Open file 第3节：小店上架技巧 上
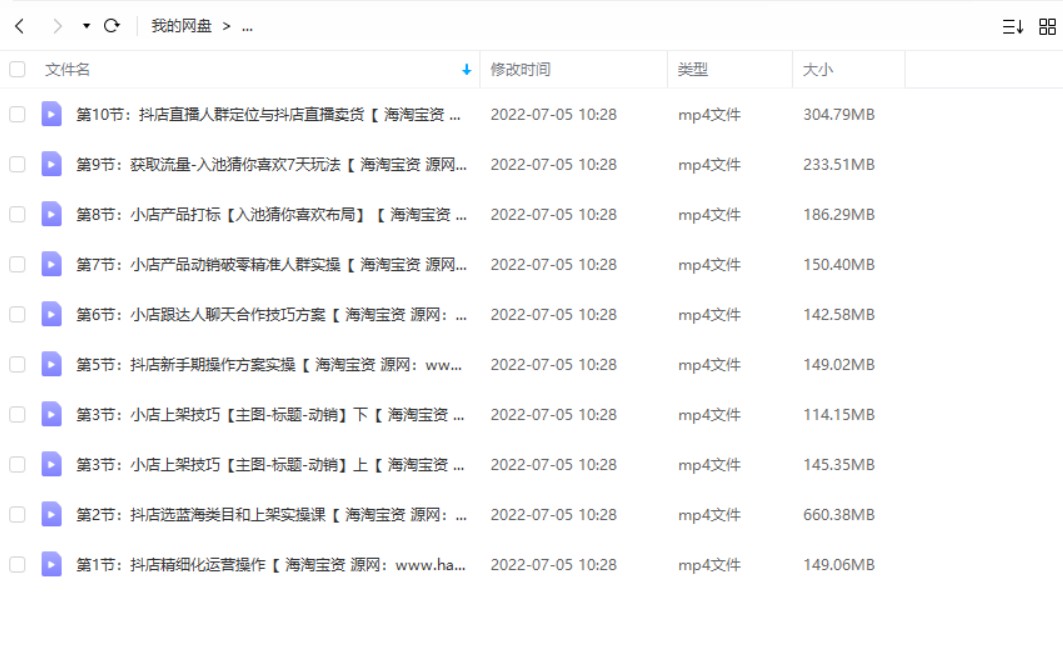 click(270, 465)
